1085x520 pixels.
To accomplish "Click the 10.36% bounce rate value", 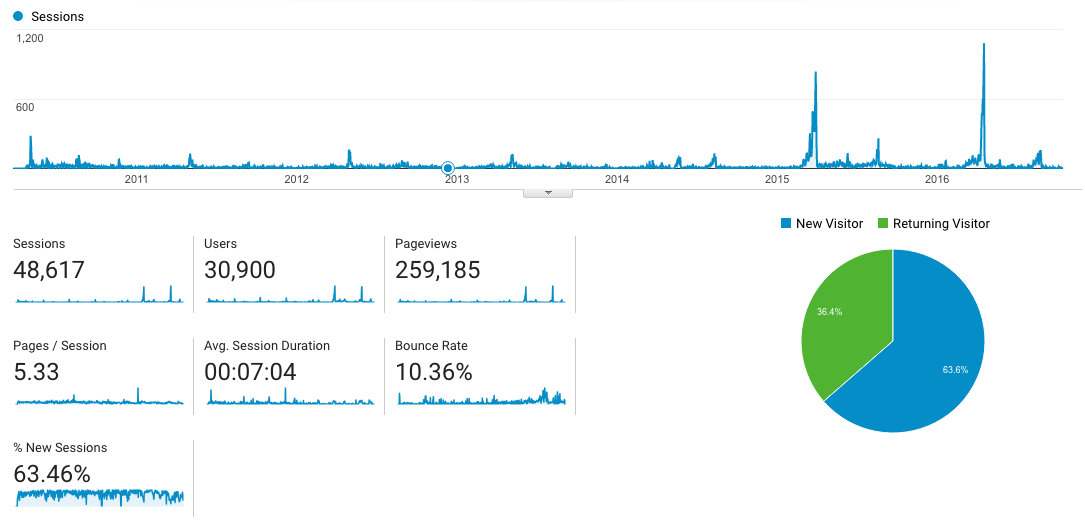I will 433,372.
